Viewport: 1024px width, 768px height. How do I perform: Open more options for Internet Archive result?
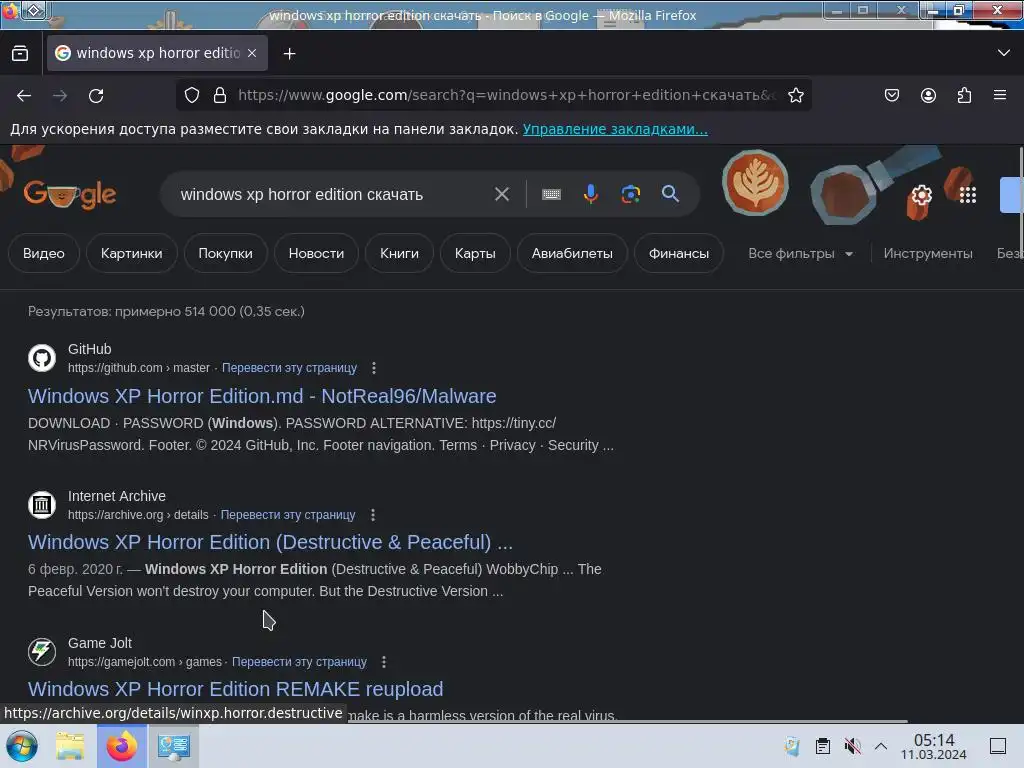[373, 515]
